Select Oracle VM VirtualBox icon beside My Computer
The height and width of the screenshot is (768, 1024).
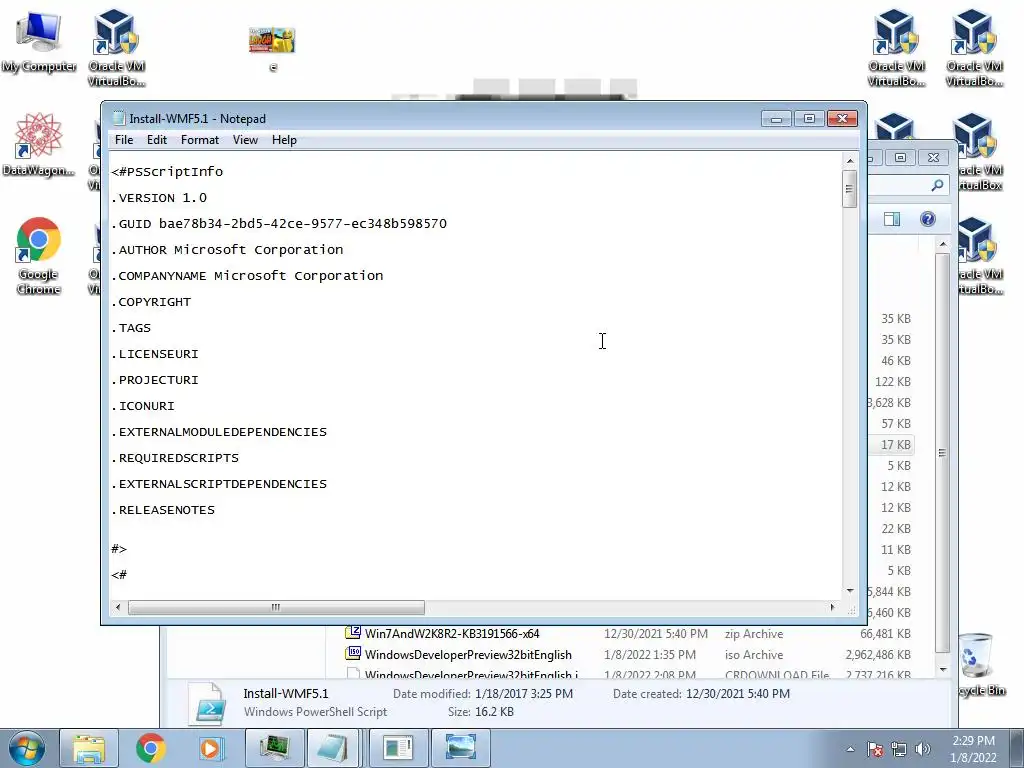click(116, 48)
